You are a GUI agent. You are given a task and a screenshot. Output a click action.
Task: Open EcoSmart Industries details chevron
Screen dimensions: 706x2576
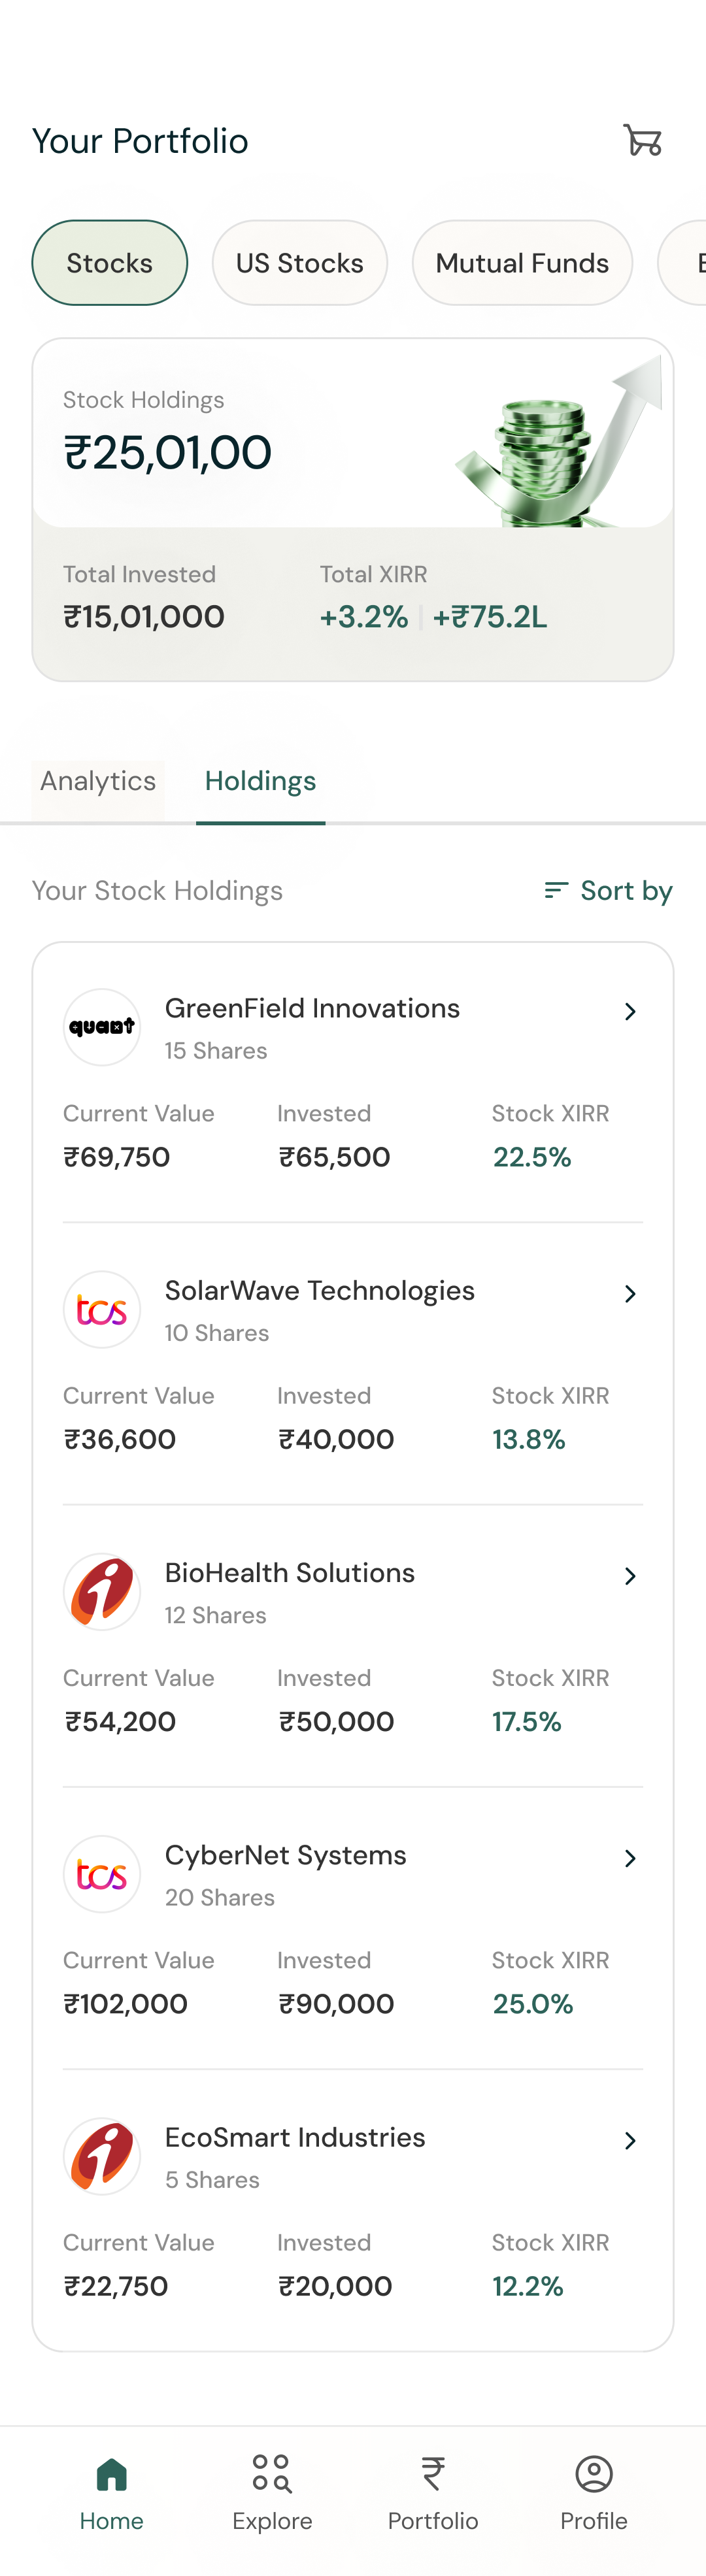[x=630, y=2140]
